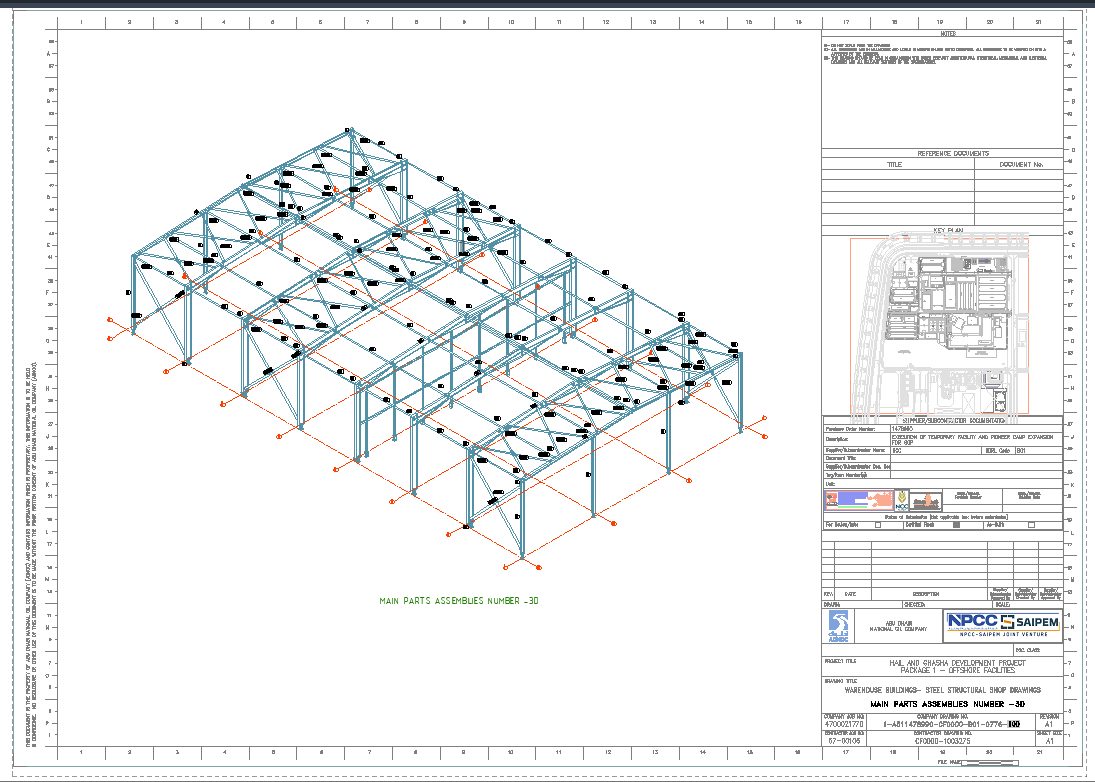Click the ADNOC logo in the title block
This screenshot has height=782, width=1095.
(x=838, y=627)
